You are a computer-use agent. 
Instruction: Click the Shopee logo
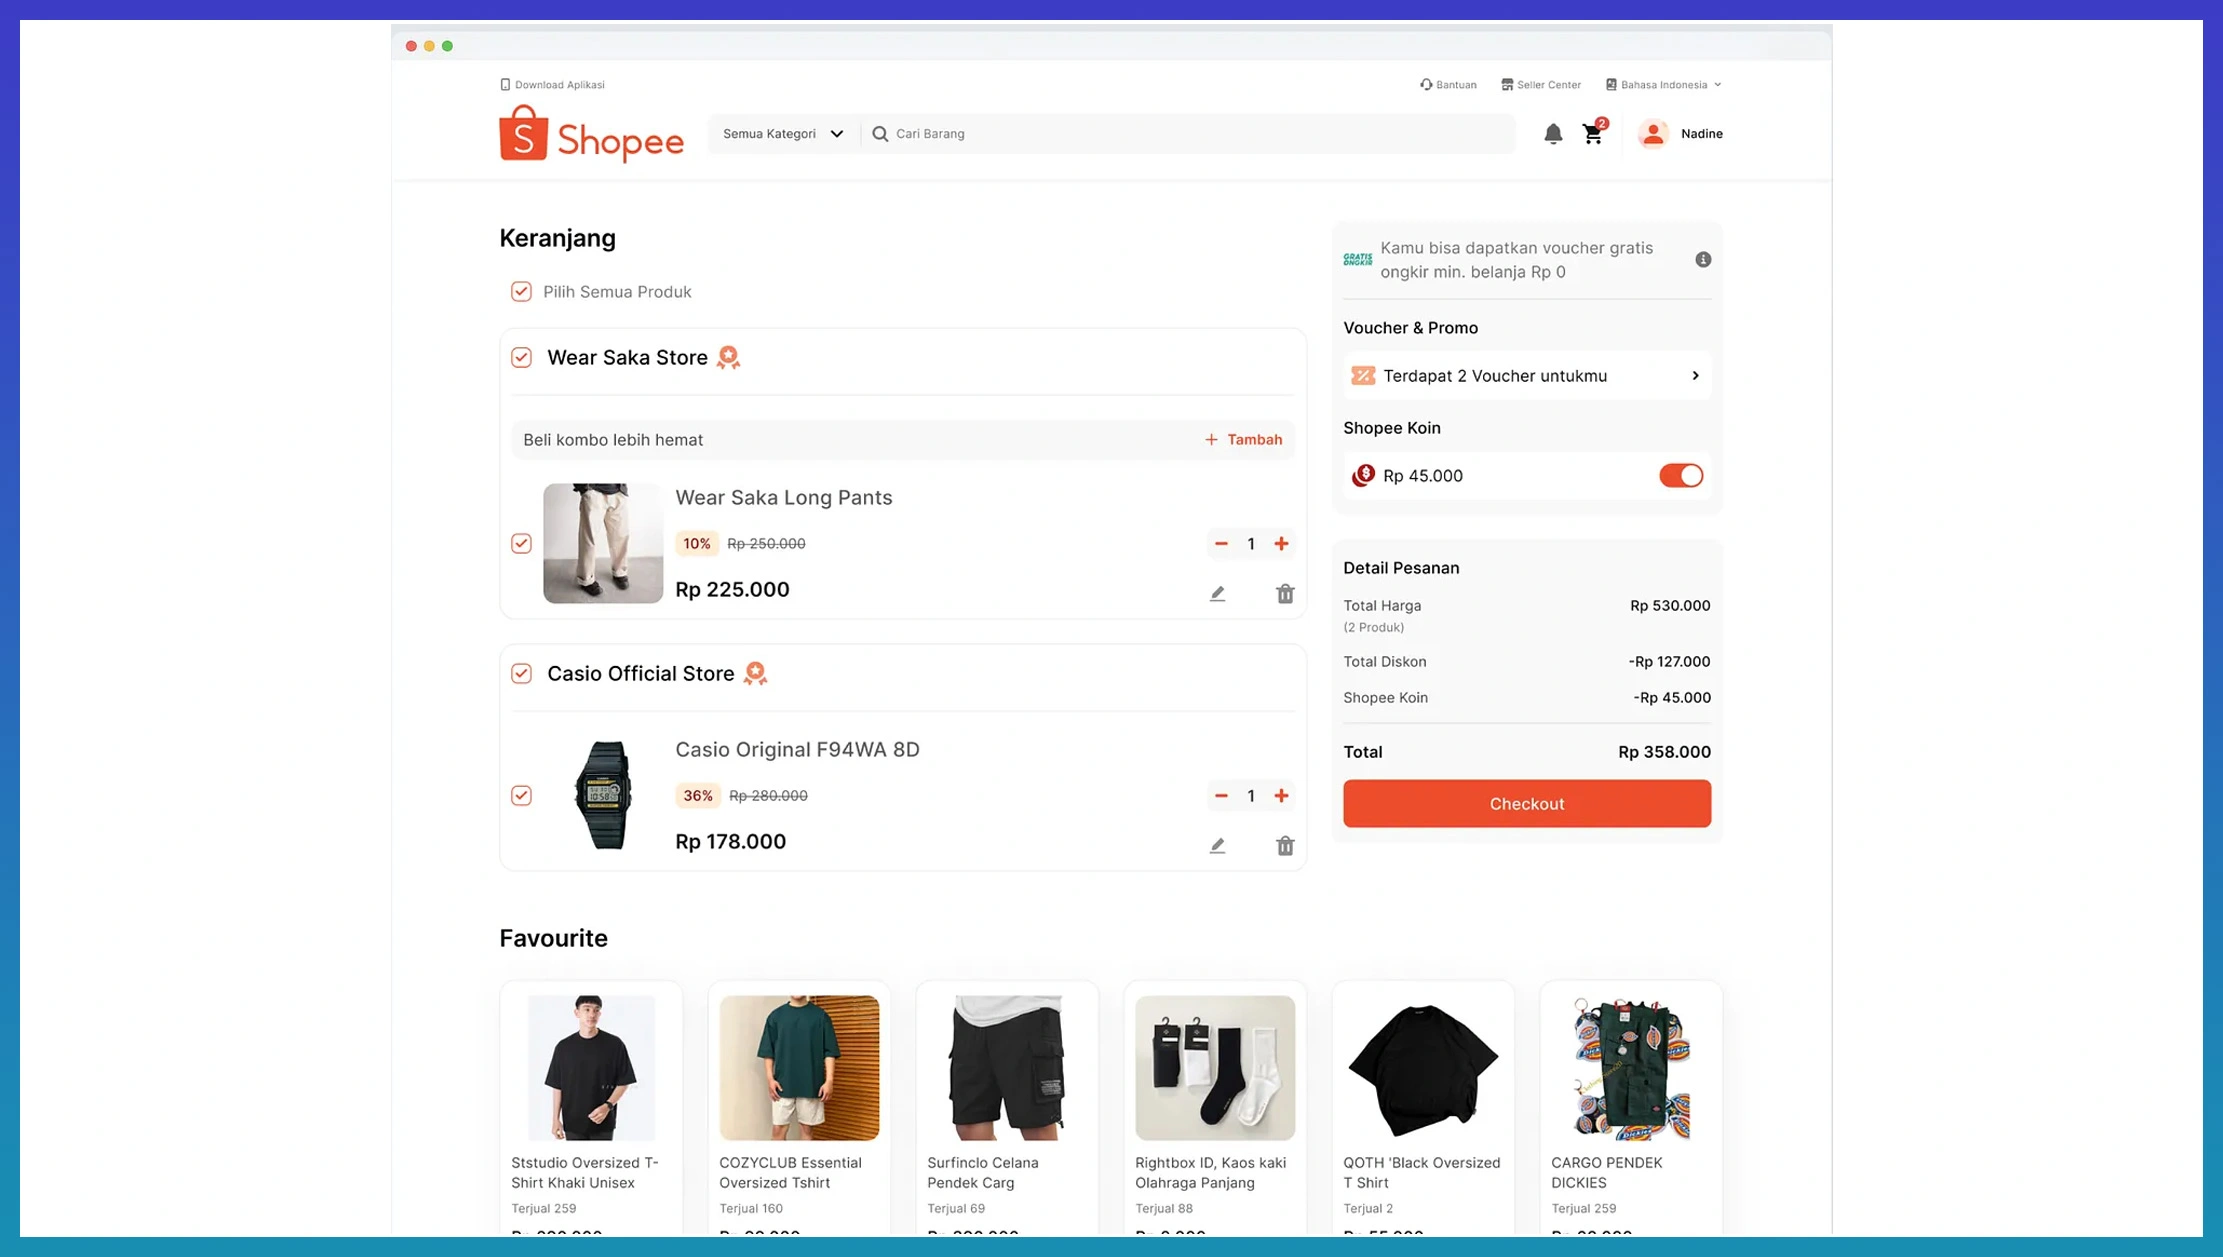tap(591, 134)
